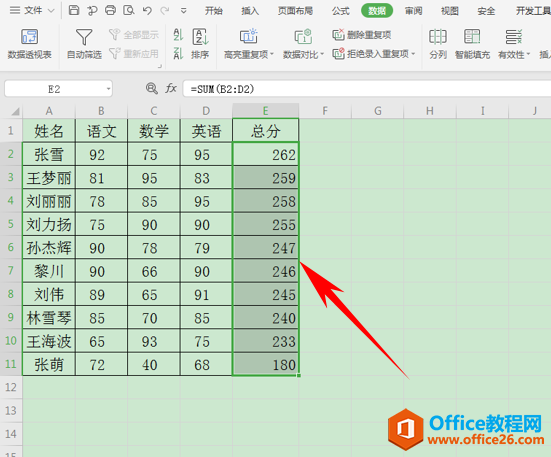The height and width of the screenshot is (457, 551).
Task: Select column A header
Action: [x=49, y=111]
